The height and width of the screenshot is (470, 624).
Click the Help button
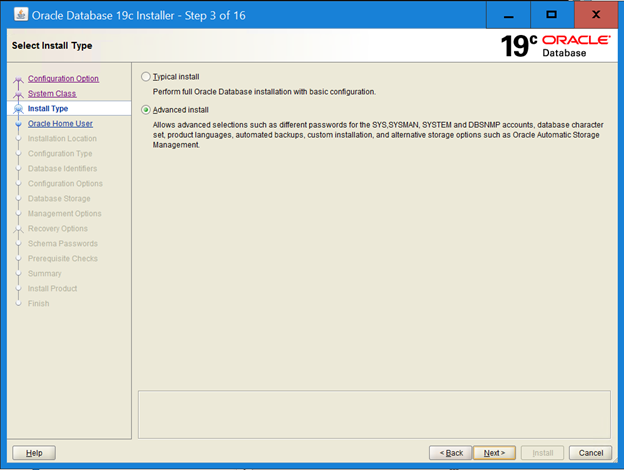point(34,453)
